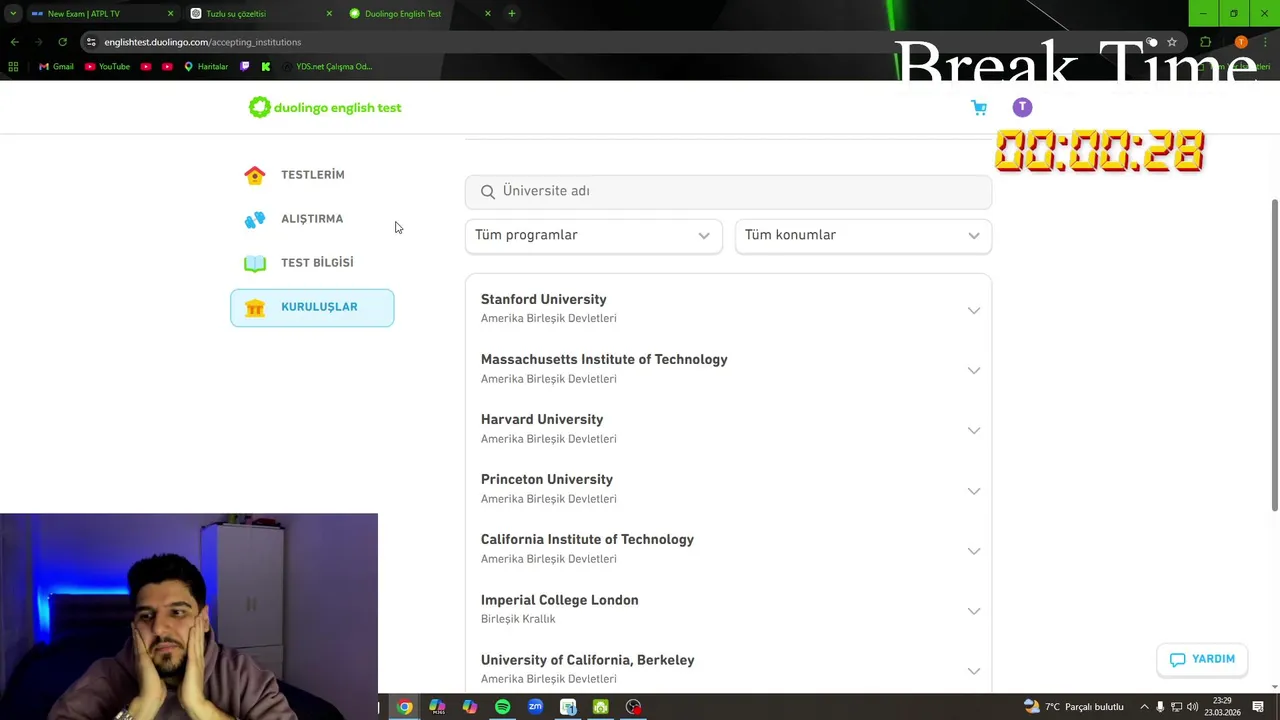
Task: Open the shopping cart icon
Action: coord(979,108)
